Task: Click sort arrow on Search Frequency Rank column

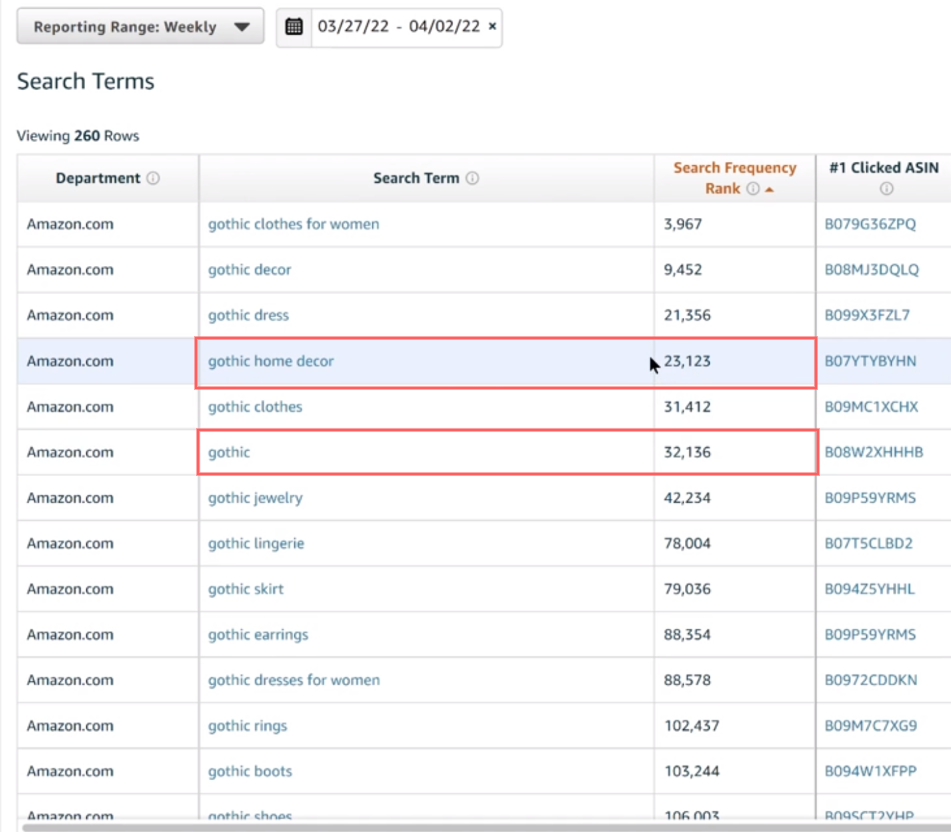Action: point(769,190)
